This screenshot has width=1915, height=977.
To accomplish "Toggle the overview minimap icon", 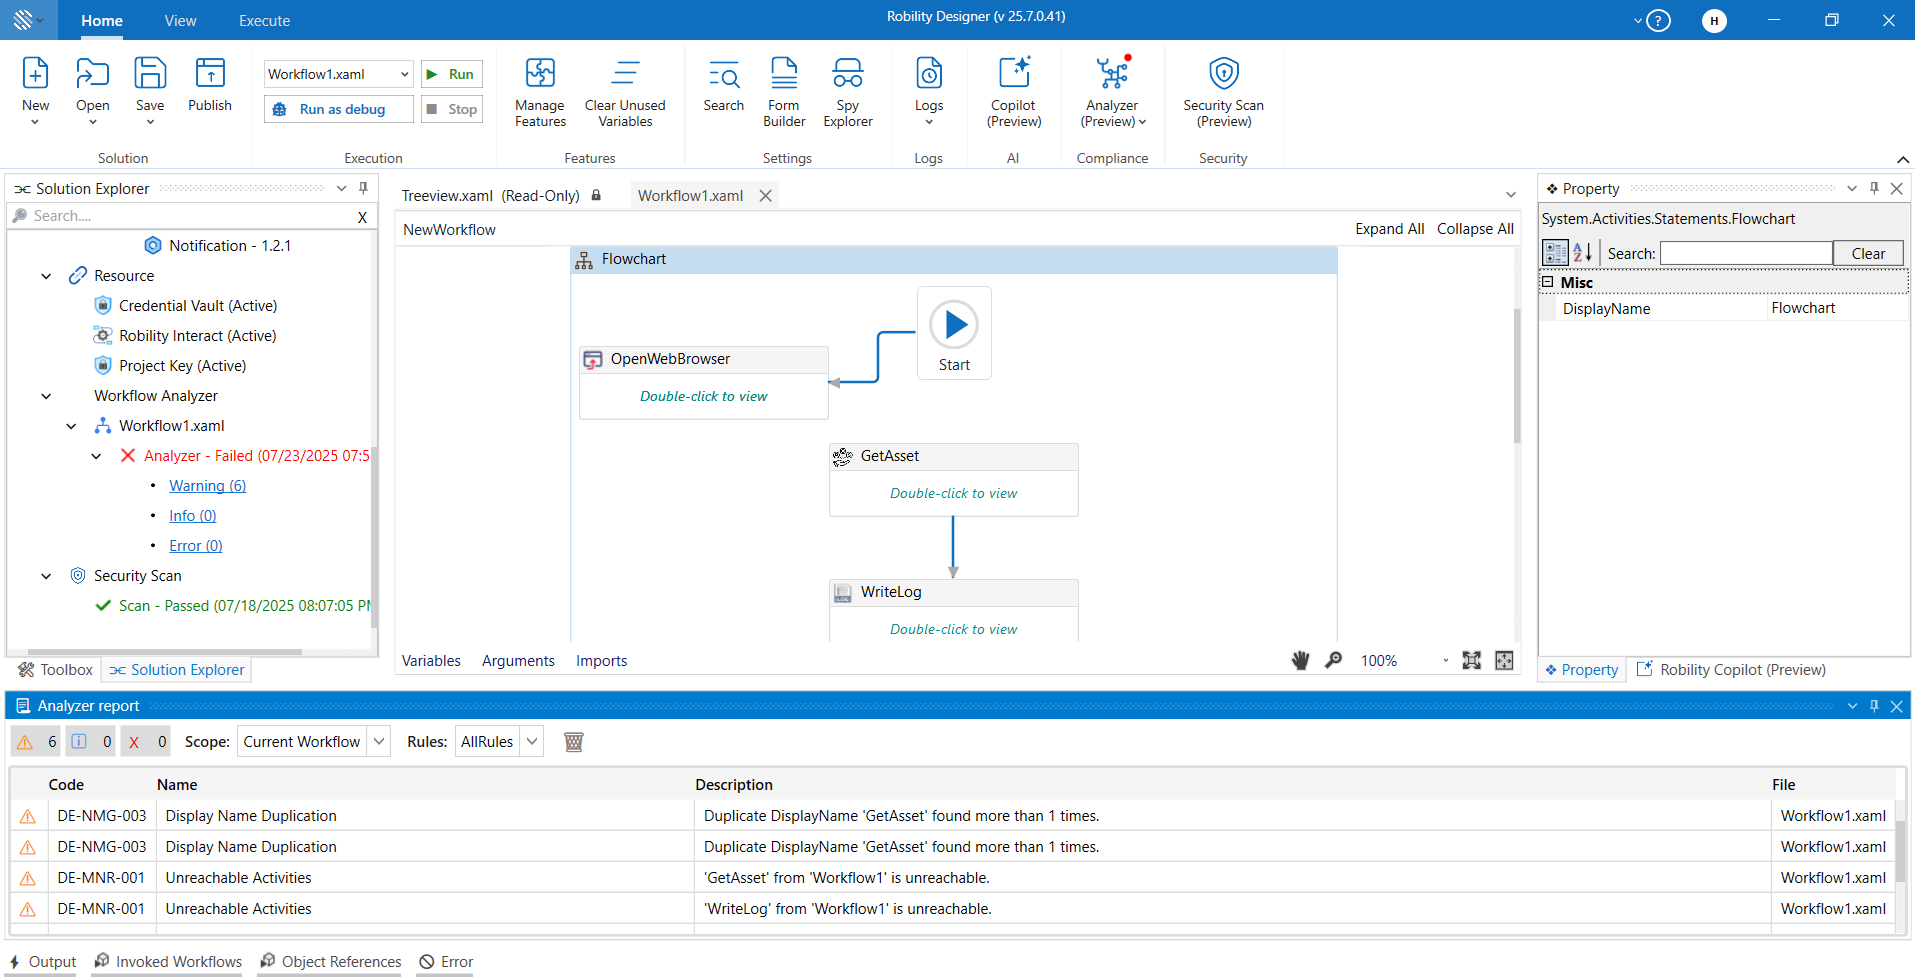I will coord(1504,660).
